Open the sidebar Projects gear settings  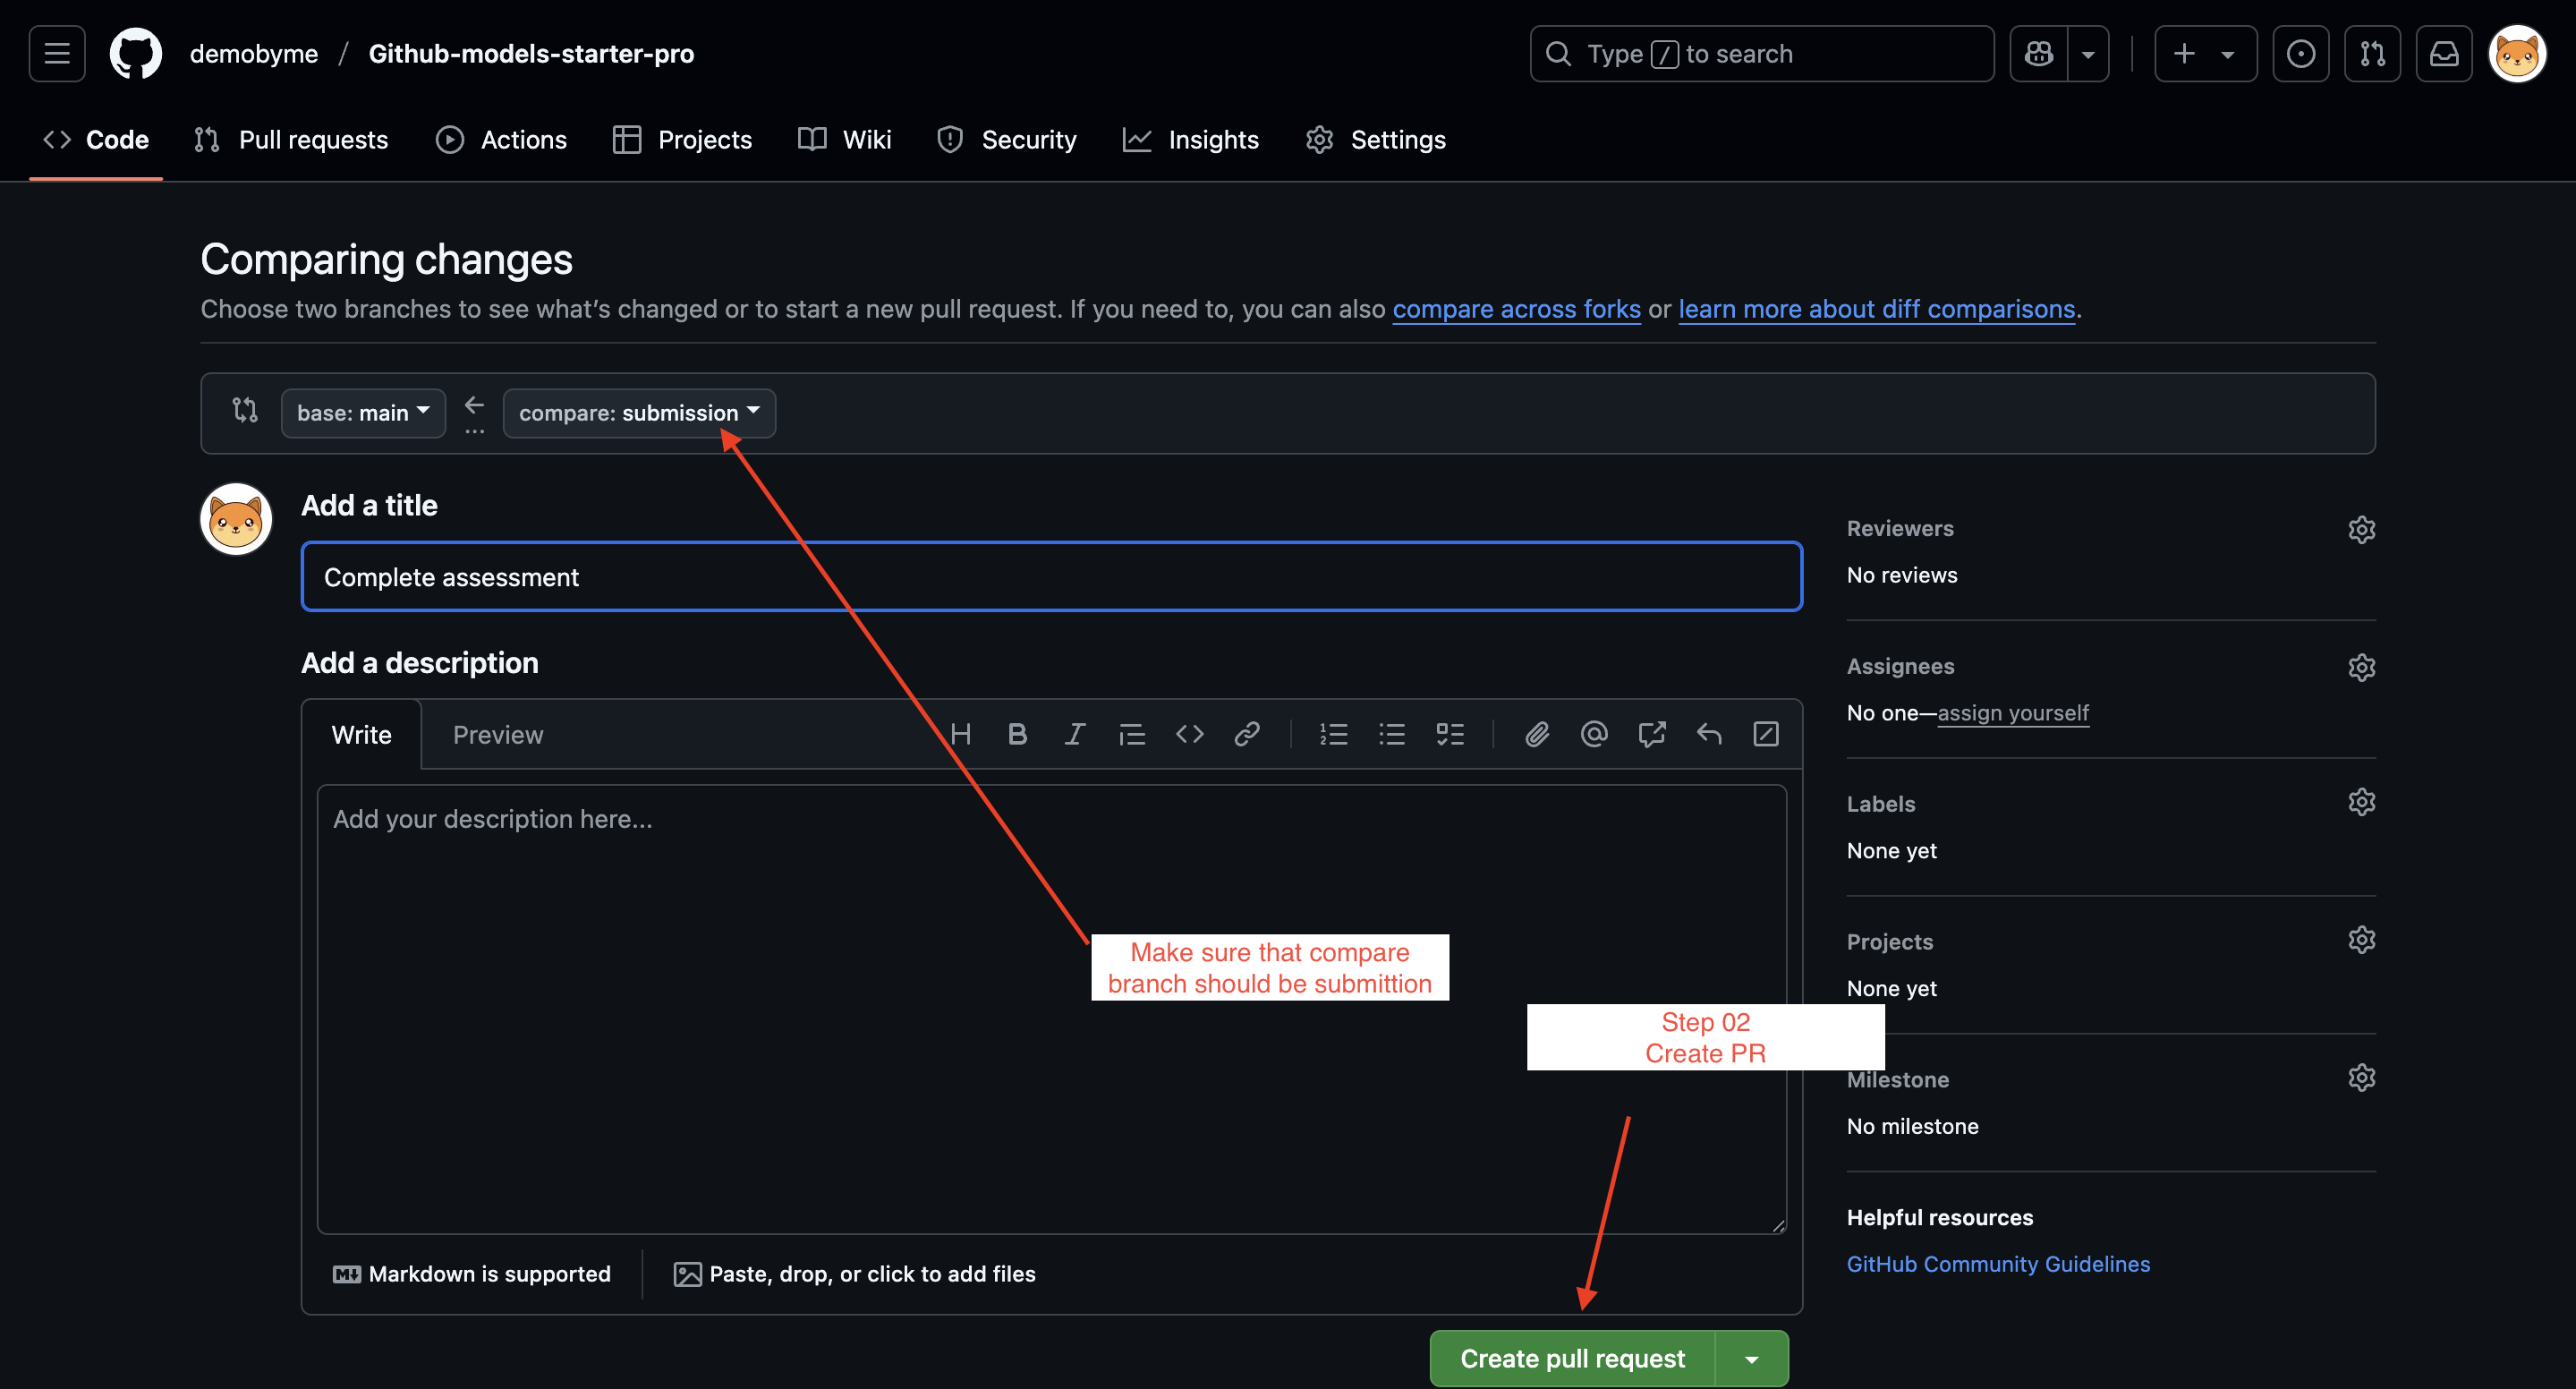point(2360,939)
